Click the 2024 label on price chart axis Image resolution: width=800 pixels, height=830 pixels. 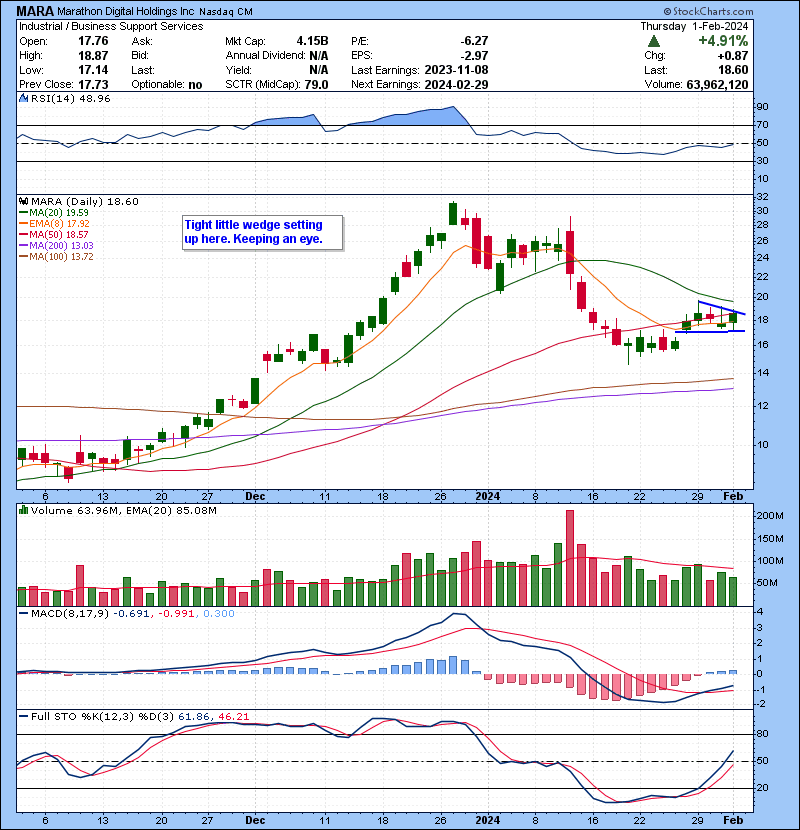488,497
